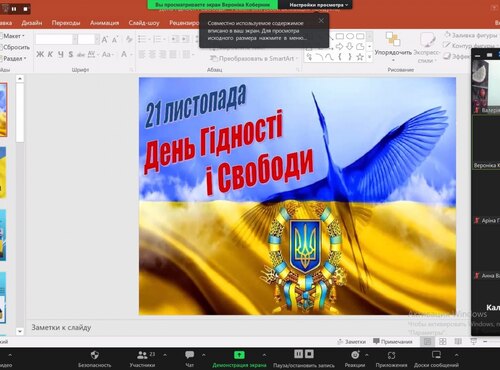Open the Рецензирование ribbon tab
This screenshot has width=500, height=370.
tap(184, 23)
